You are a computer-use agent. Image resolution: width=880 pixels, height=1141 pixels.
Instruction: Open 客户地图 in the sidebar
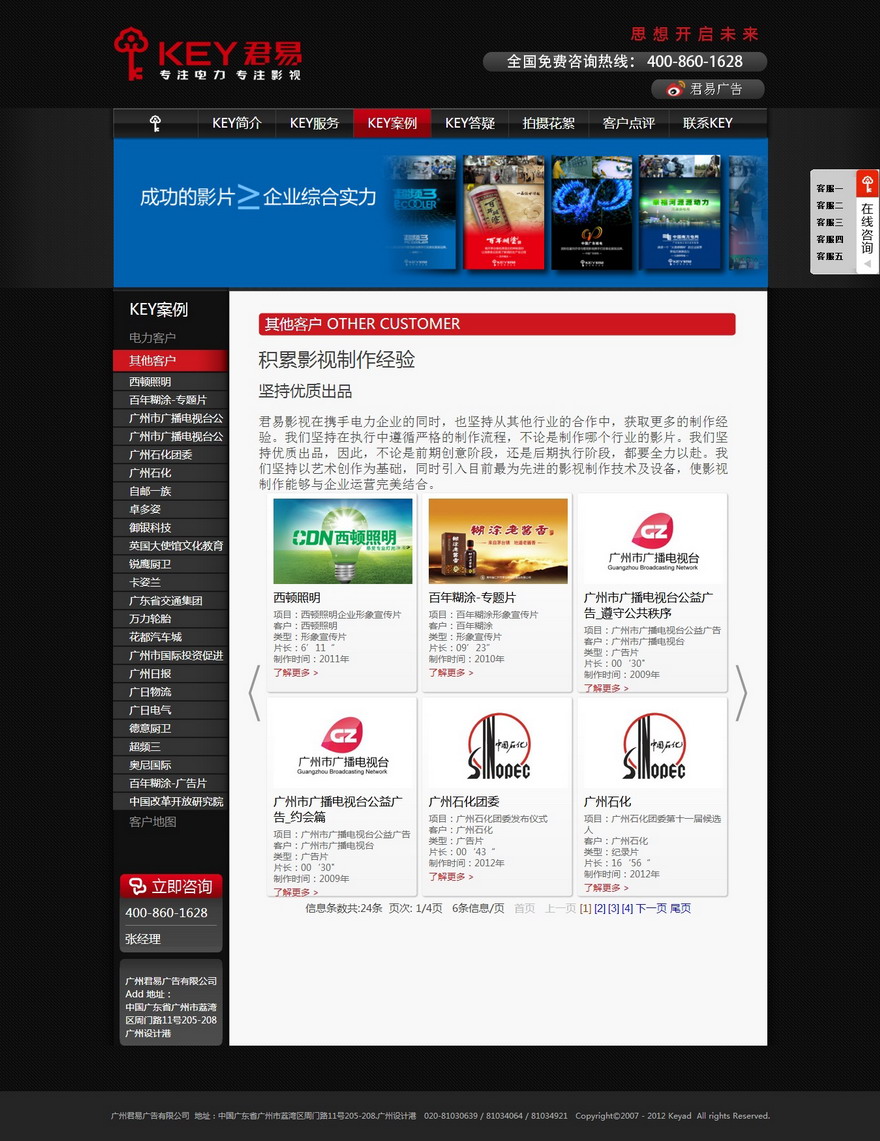153,822
